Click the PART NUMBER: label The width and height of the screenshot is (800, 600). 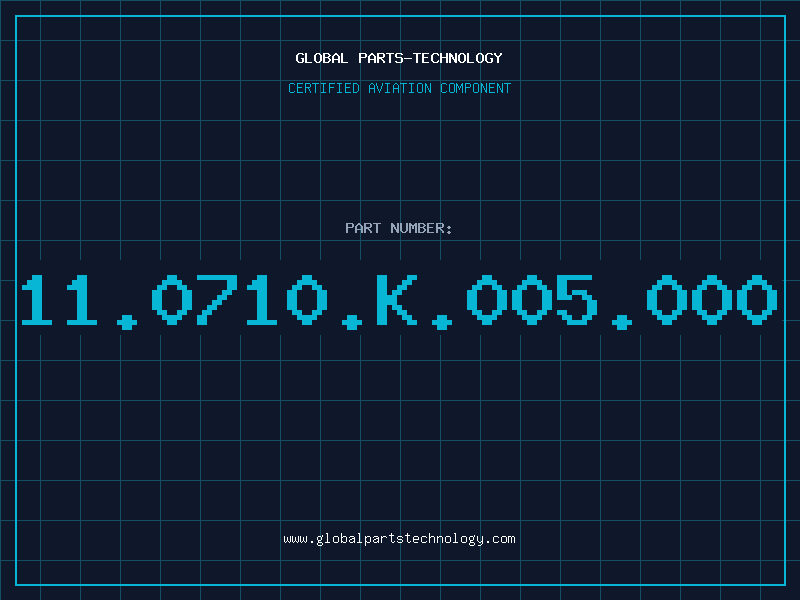(x=399, y=228)
